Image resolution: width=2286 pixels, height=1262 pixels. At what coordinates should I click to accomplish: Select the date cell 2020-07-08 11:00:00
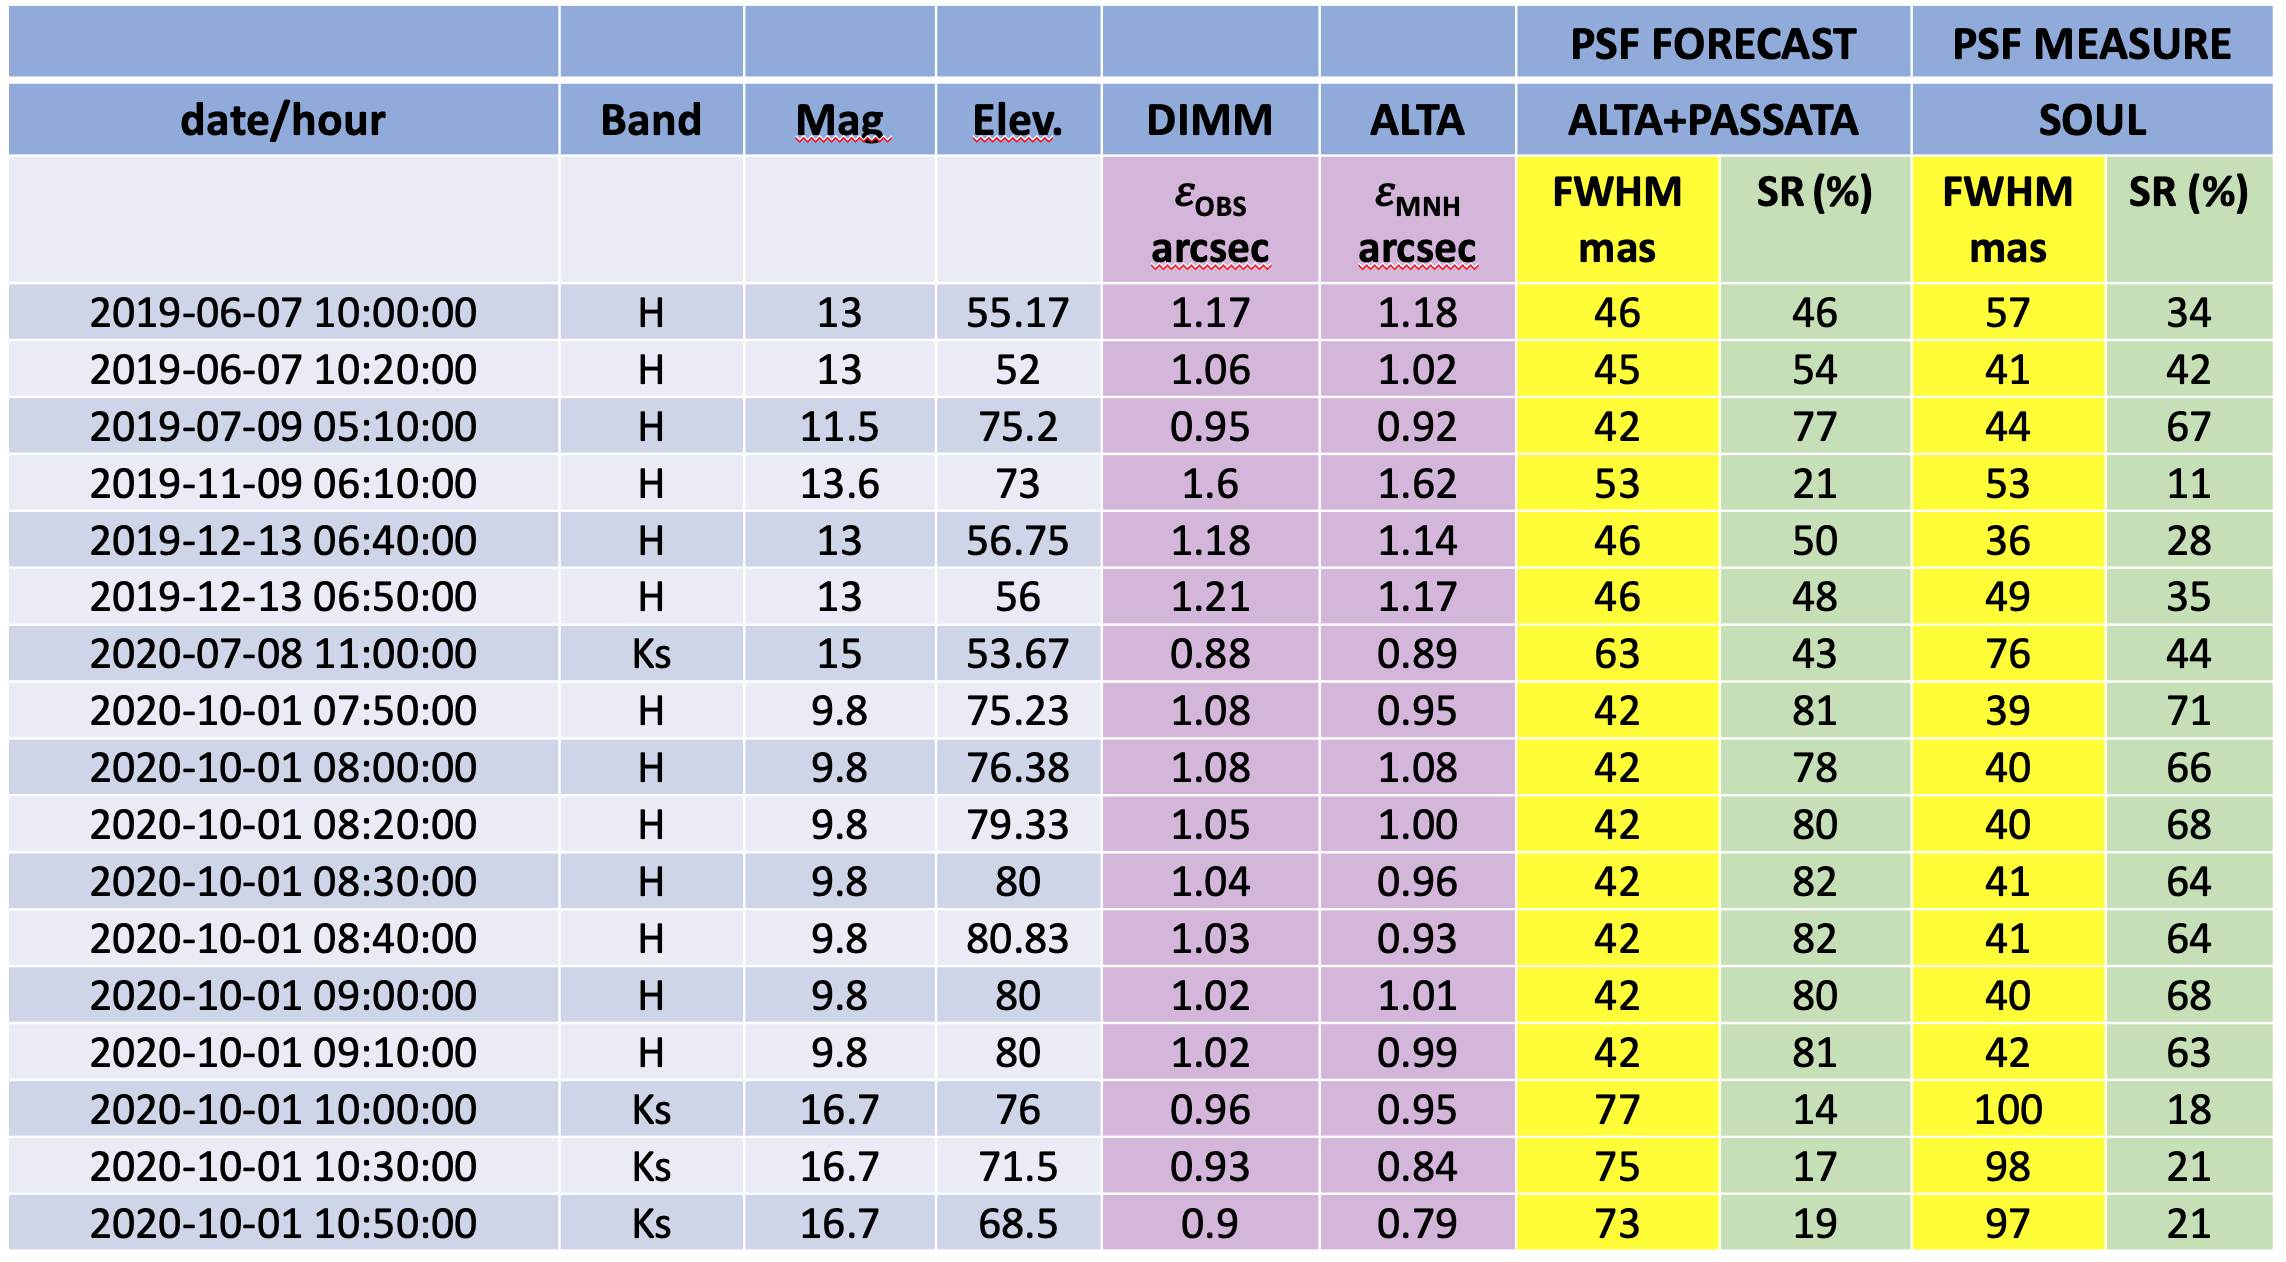tap(283, 654)
